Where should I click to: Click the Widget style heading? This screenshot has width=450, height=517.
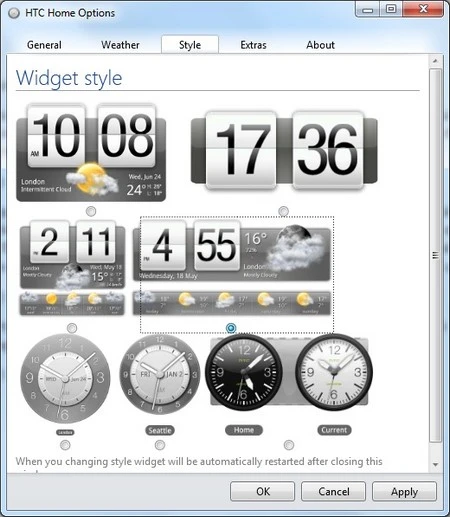click(69, 79)
